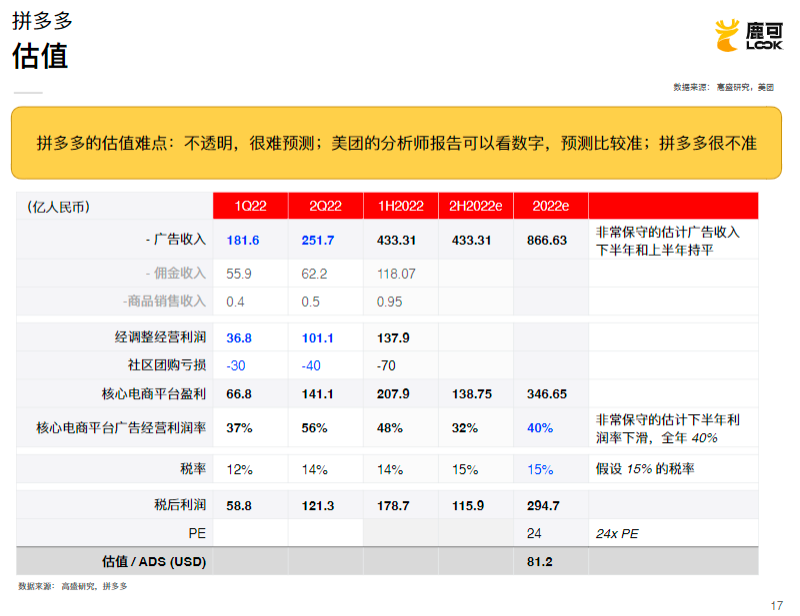
Task: Select the note '24x PE'
Action: (x=617, y=534)
